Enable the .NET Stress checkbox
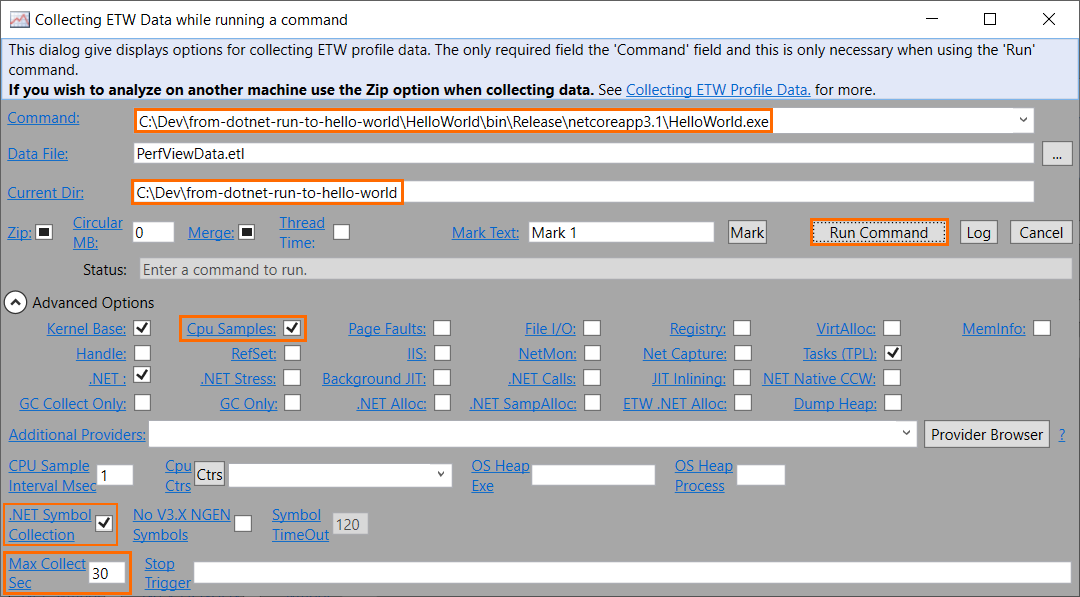Screen dimensions: 1080x597 click(x=292, y=378)
